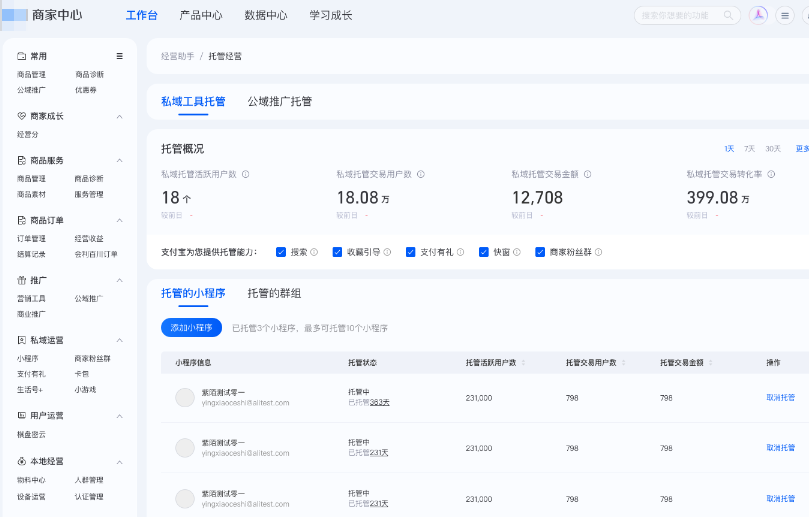Click the 常用 folder icon in sidebar
Viewport: 809px width, 517px height.
[x=22, y=56]
